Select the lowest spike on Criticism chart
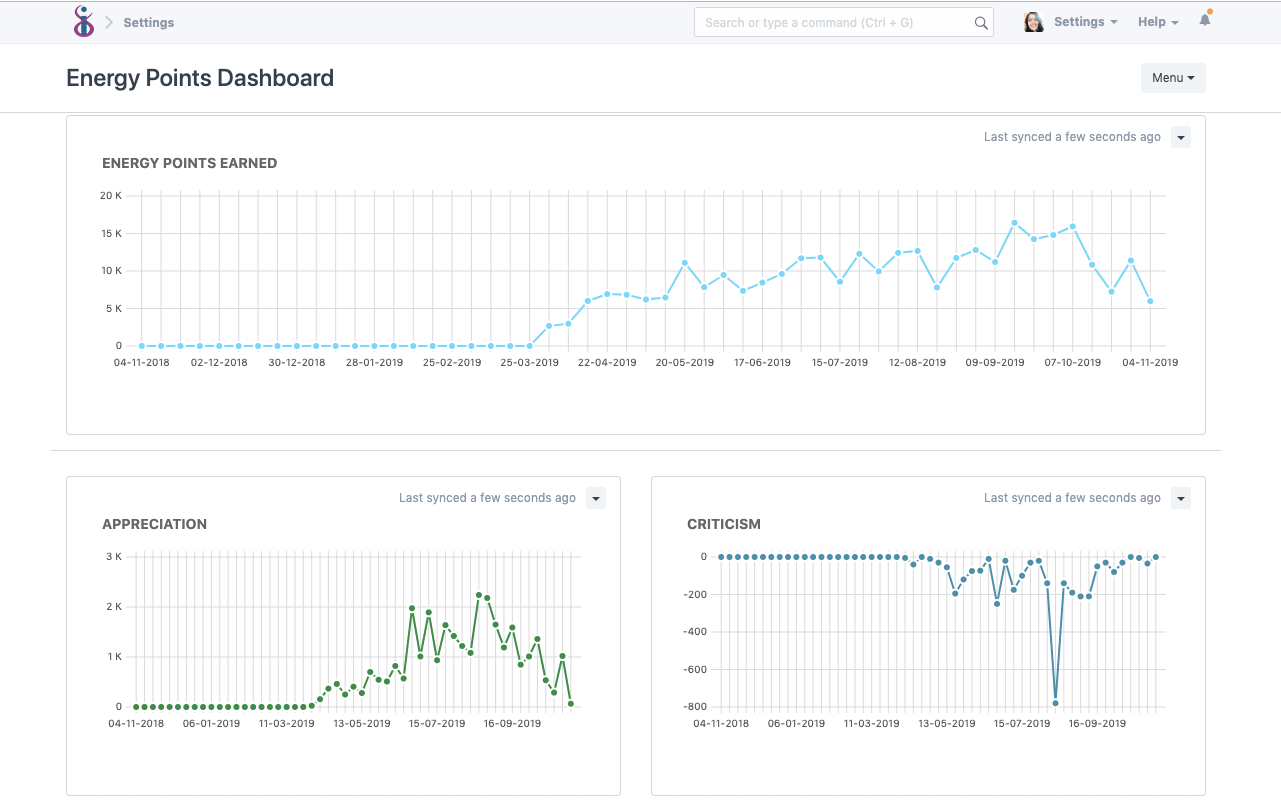The width and height of the screenshot is (1281, 800). pos(1054,702)
